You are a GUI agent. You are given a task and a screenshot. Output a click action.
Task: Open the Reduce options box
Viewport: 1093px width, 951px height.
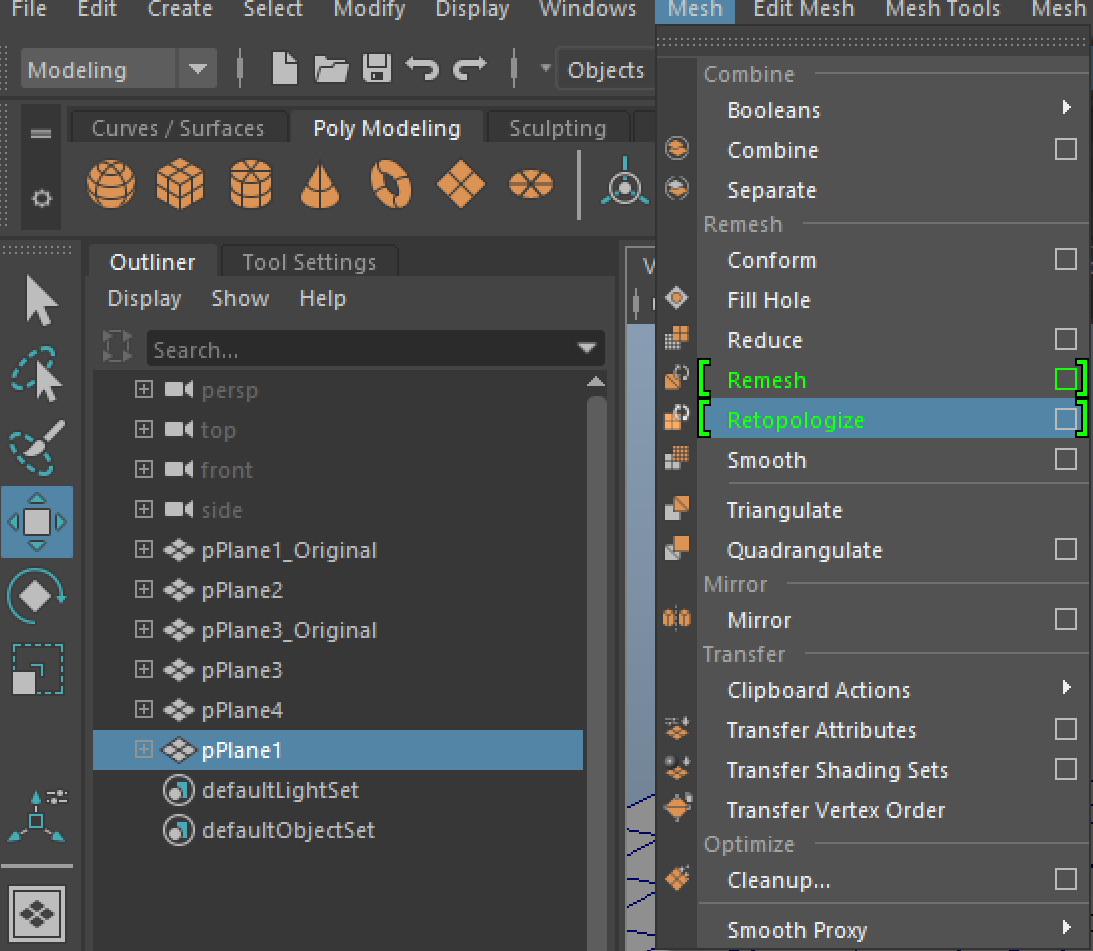[1066, 340]
